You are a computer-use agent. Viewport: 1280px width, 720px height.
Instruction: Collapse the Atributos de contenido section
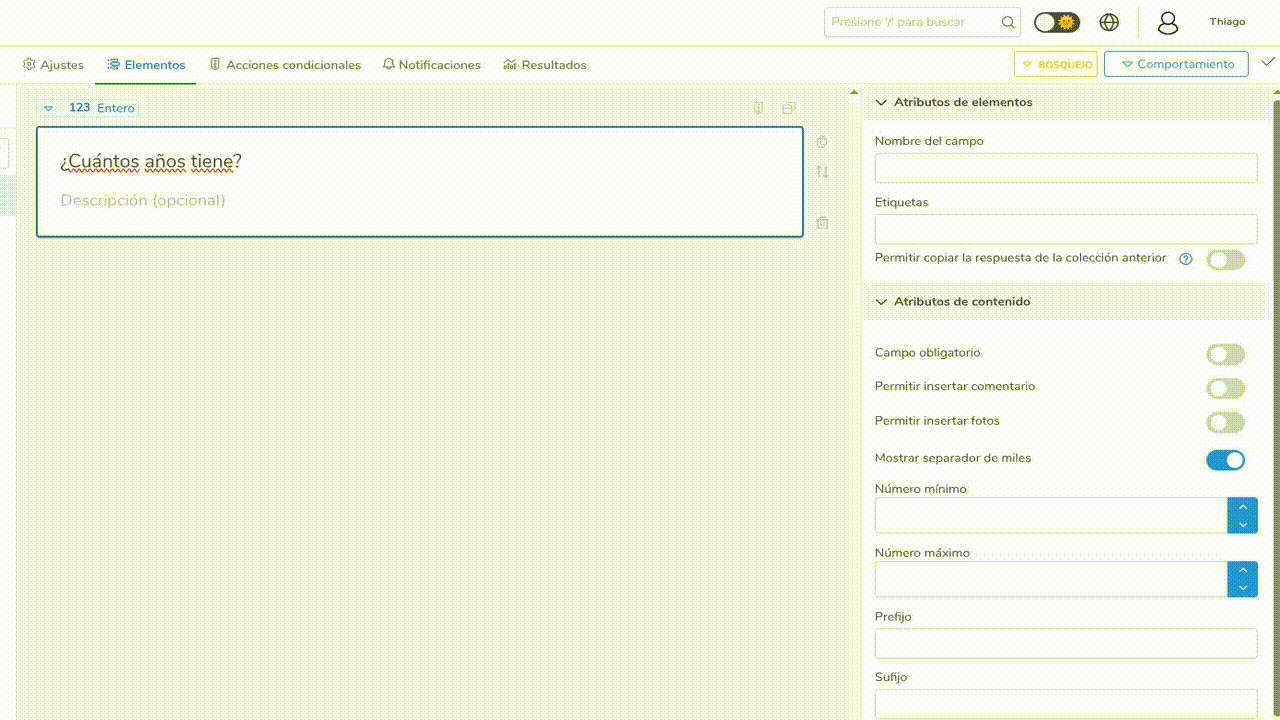coord(882,302)
